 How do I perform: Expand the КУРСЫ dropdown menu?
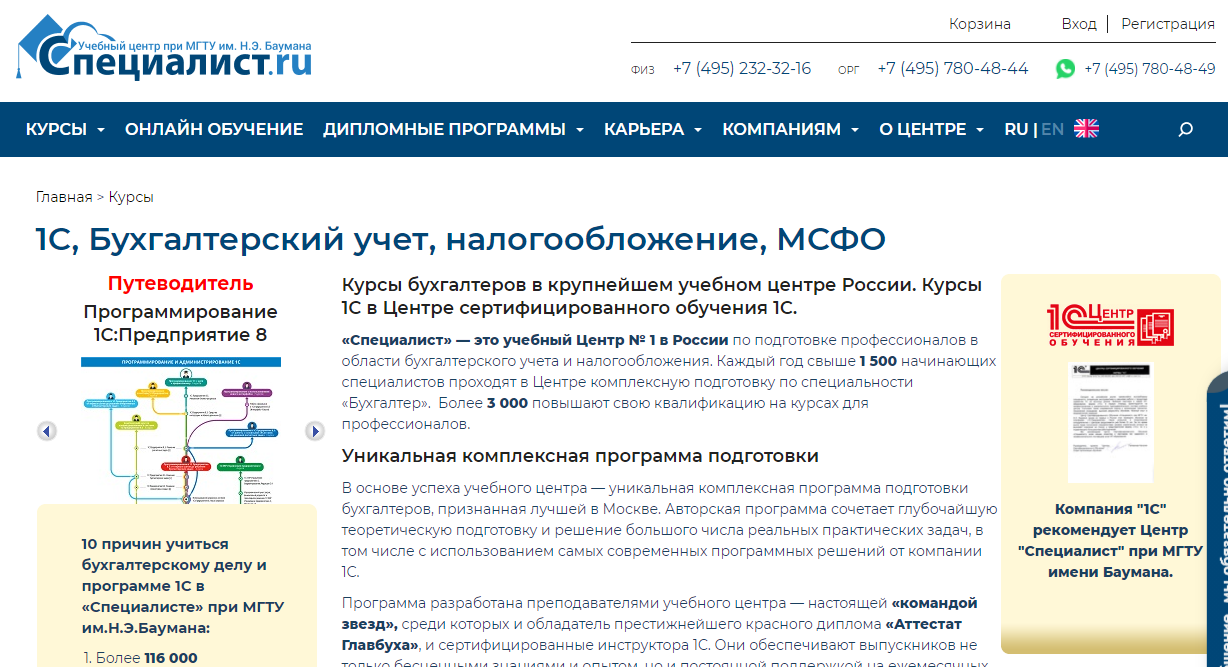65,129
